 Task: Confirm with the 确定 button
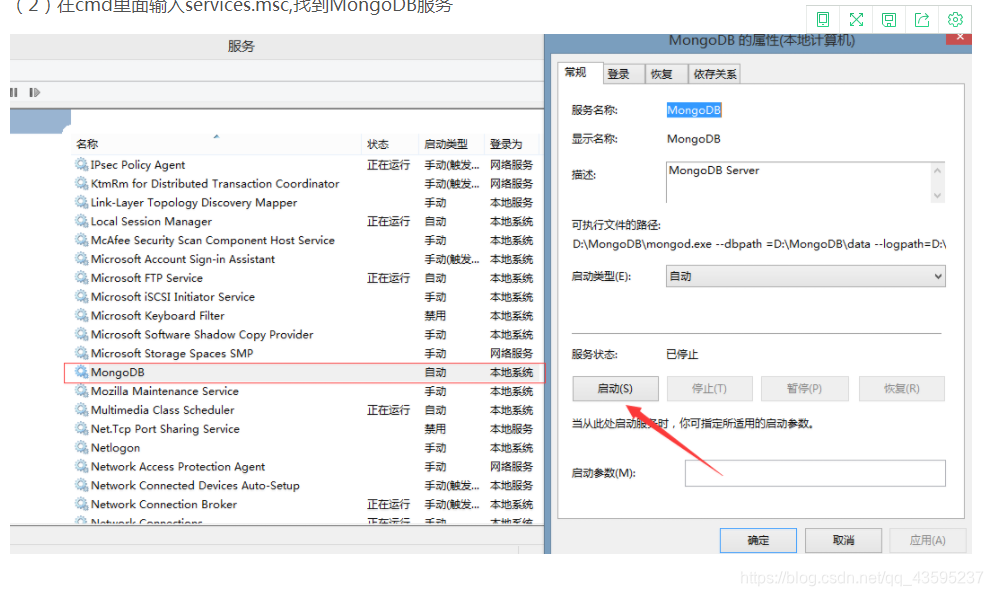click(758, 540)
